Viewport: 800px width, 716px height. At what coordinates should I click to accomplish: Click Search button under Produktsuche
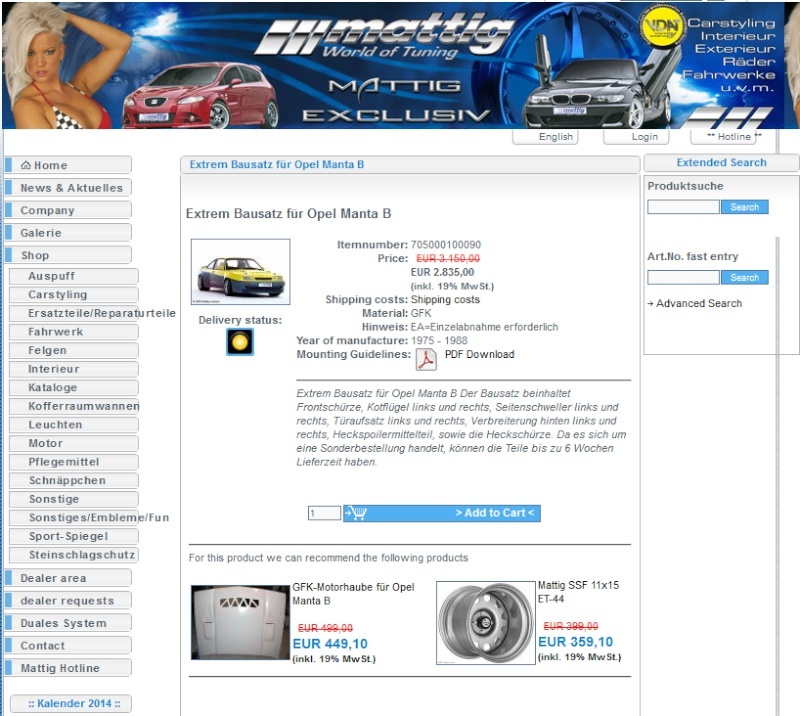[744, 207]
